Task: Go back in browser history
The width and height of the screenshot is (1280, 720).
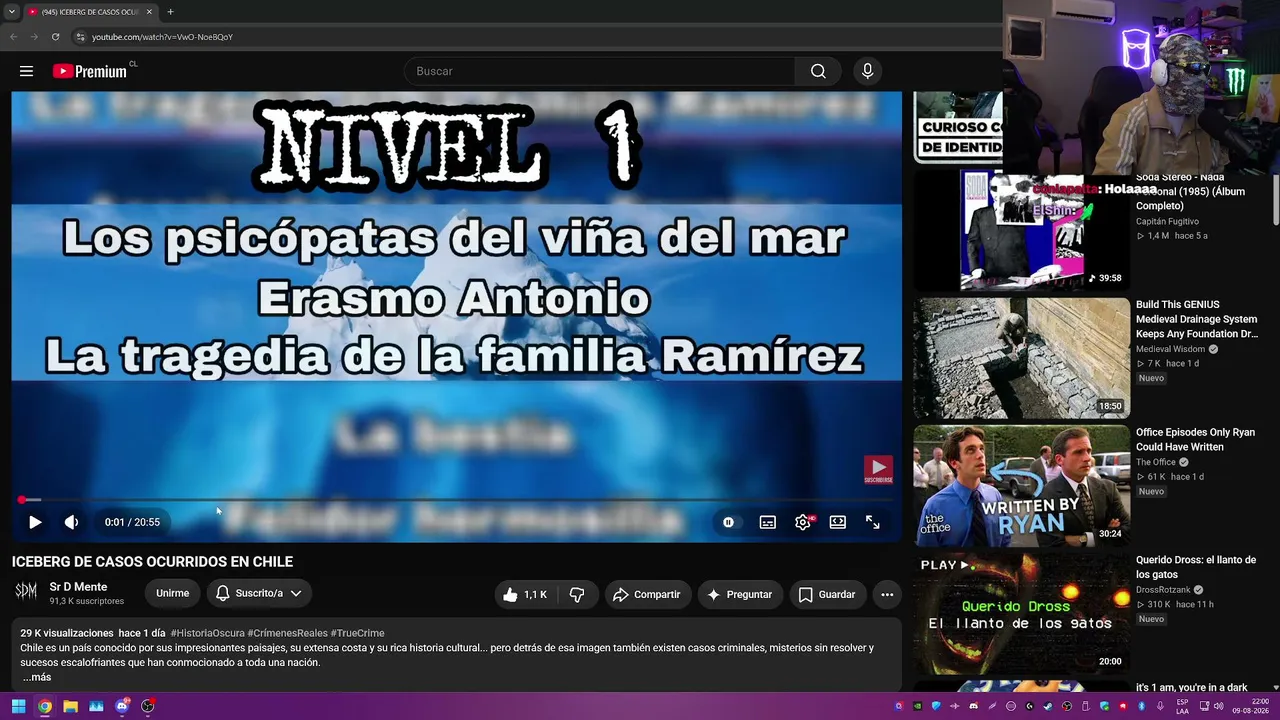Action: click(x=14, y=37)
